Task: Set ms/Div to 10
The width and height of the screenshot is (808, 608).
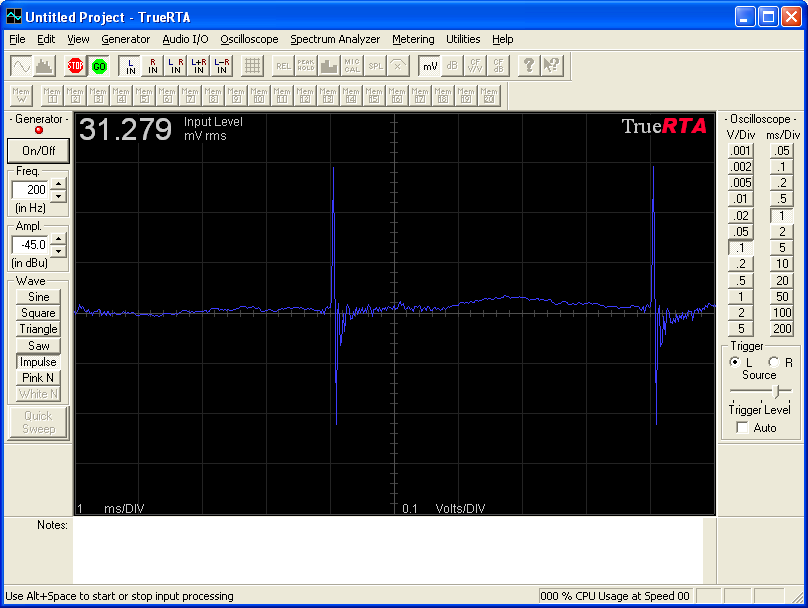Action: coord(782,264)
